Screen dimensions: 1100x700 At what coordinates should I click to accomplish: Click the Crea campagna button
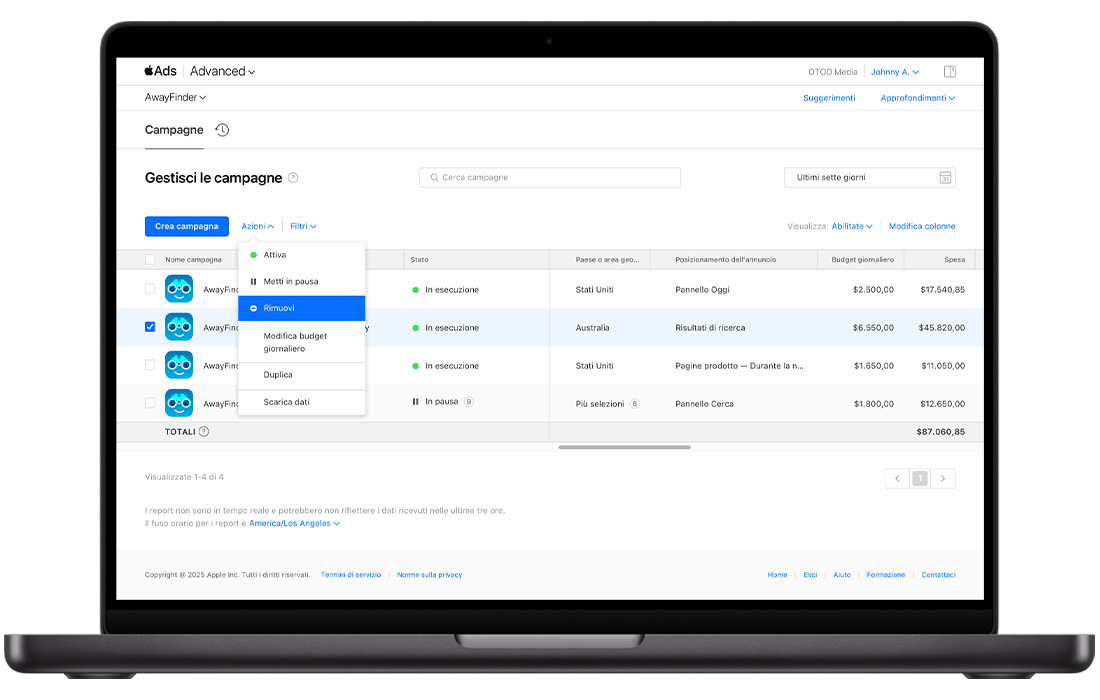[x=186, y=227]
